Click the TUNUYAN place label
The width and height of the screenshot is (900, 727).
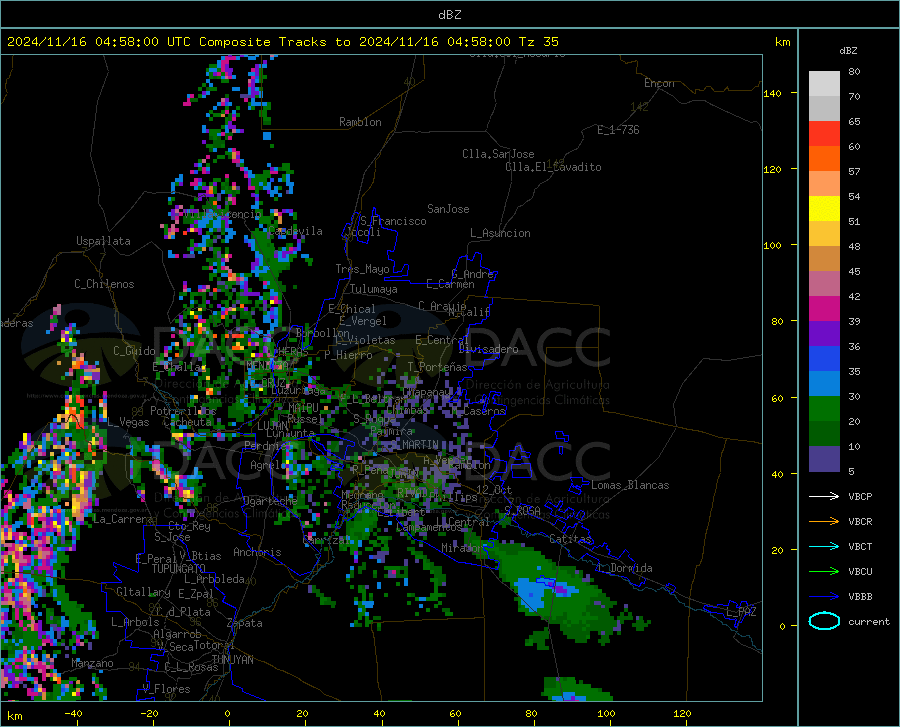click(x=232, y=660)
